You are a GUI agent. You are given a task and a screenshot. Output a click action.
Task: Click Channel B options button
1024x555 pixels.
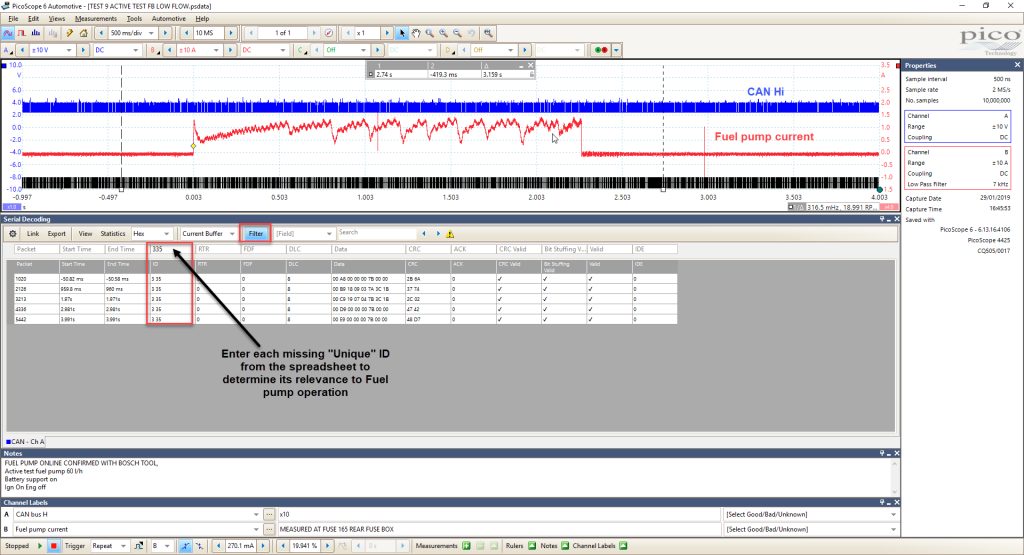pos(154,50)
